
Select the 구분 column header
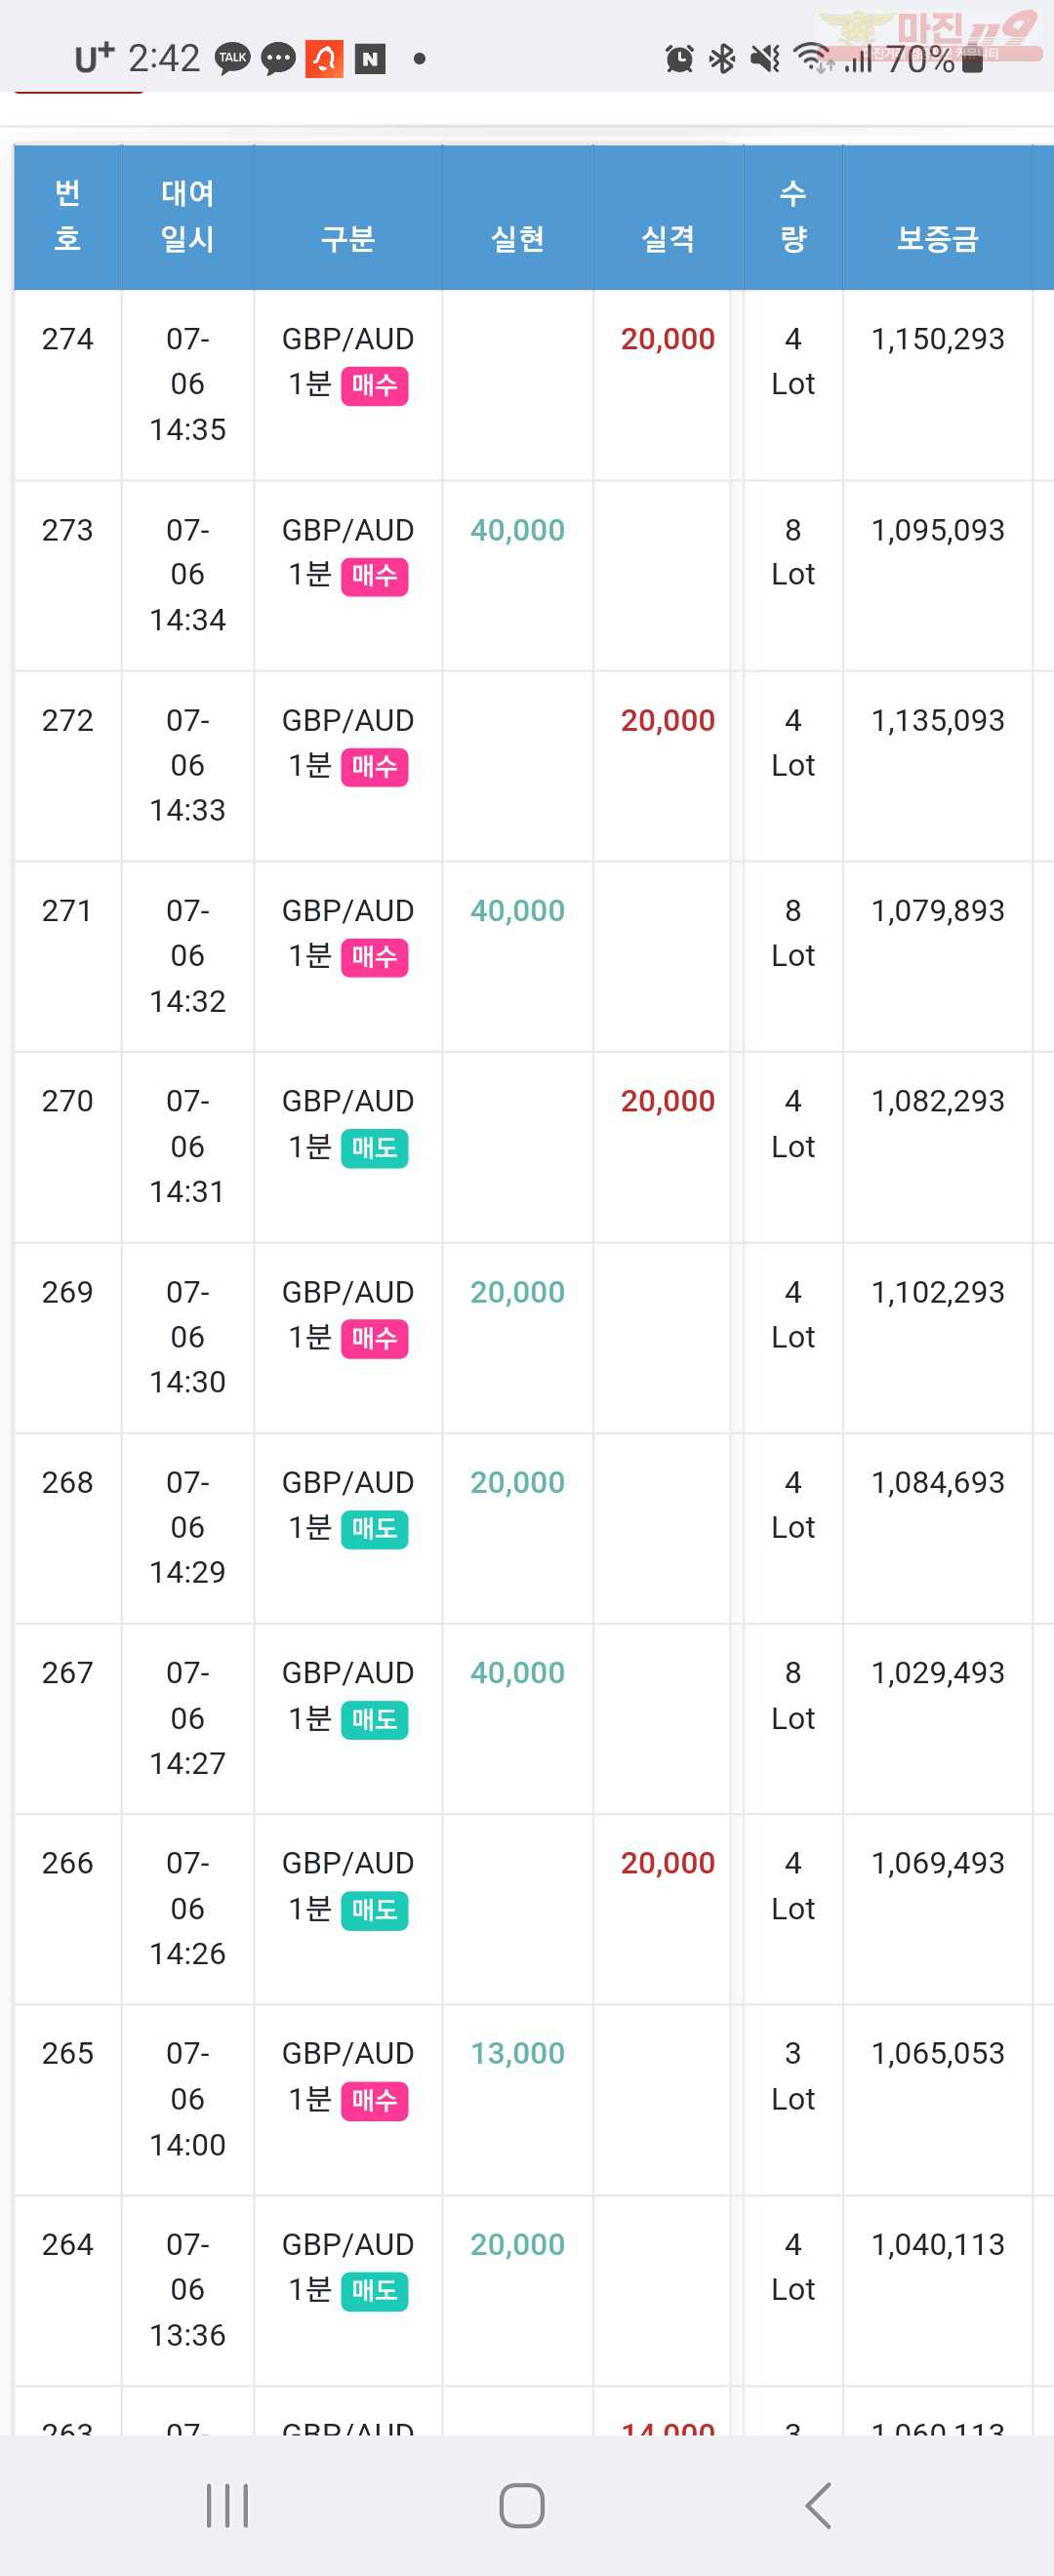347,238
